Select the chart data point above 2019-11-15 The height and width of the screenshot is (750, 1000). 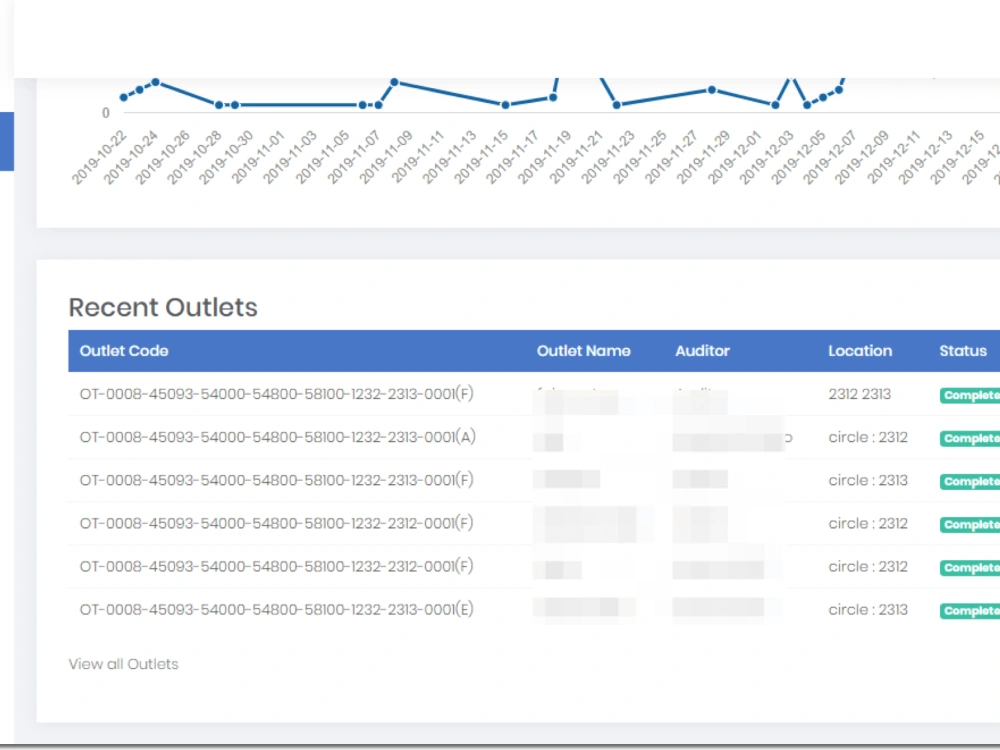[505, 105]
